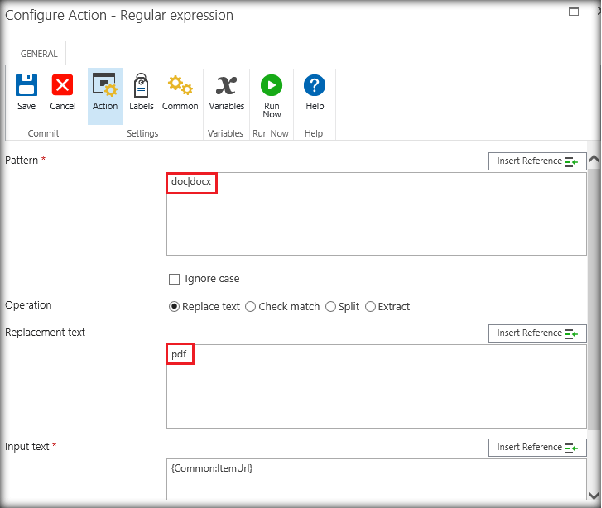Select the Extract operation
This screenshot has width=602, height=508.
[x=370, y=306]
